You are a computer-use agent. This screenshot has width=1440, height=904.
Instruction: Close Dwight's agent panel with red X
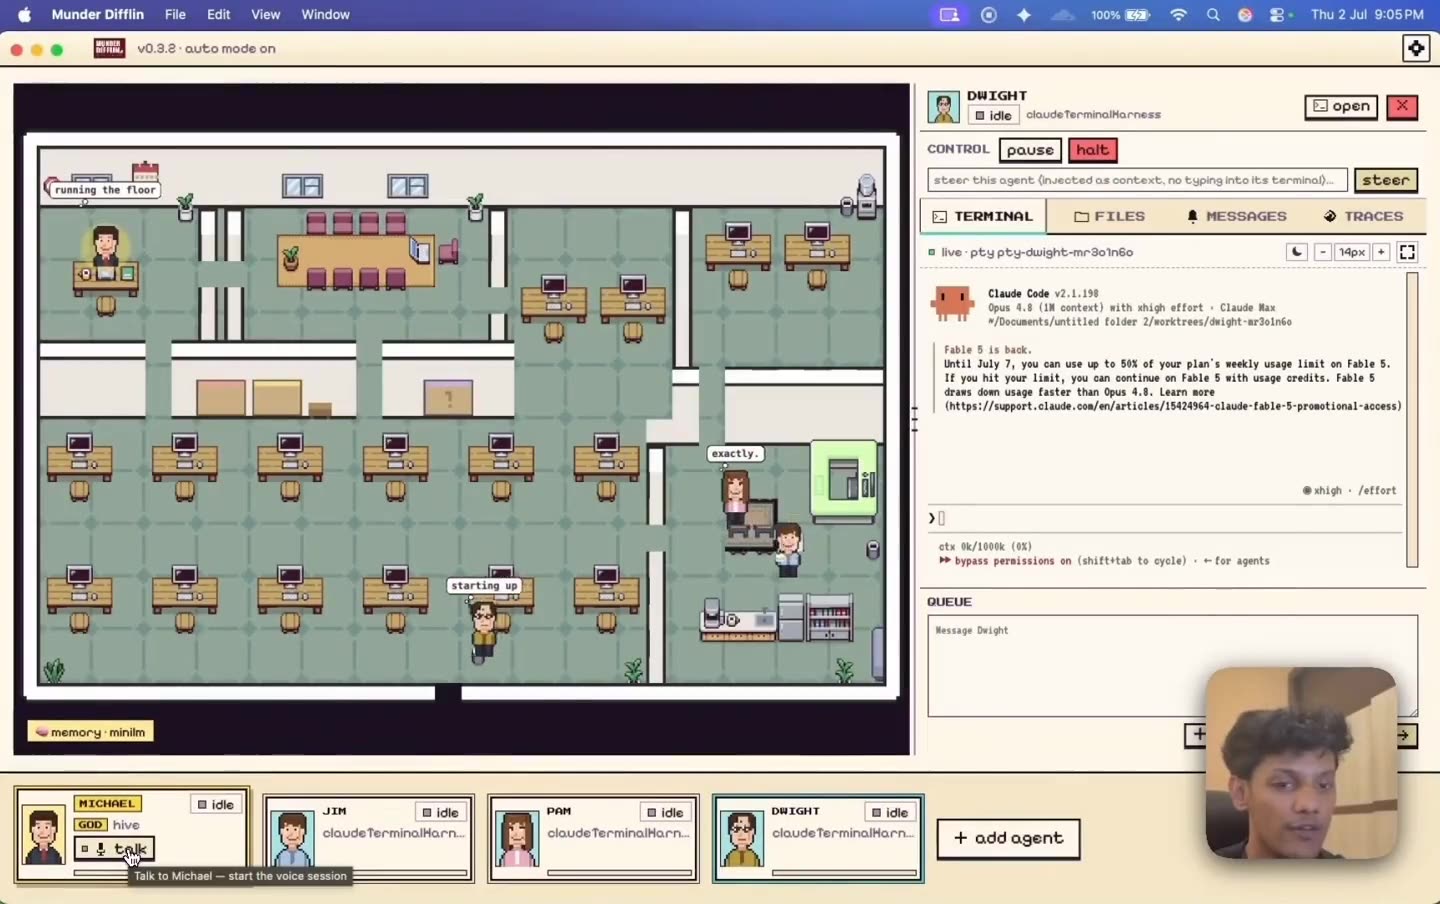click(1402, 106)
